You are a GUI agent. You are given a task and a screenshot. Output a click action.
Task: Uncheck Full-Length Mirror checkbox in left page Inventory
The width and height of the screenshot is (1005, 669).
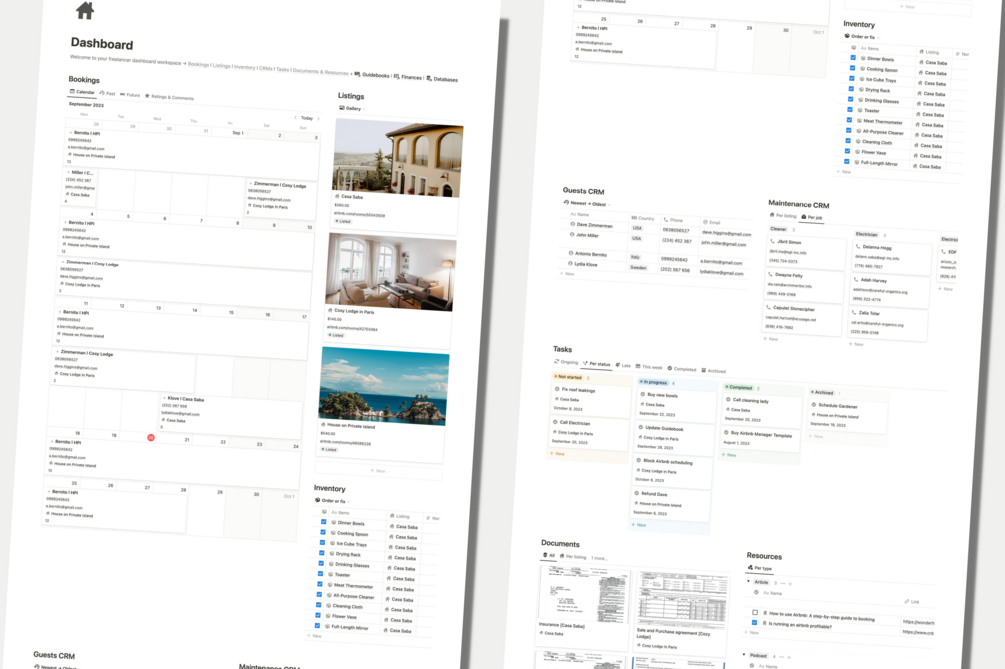(x=317, y=625)
